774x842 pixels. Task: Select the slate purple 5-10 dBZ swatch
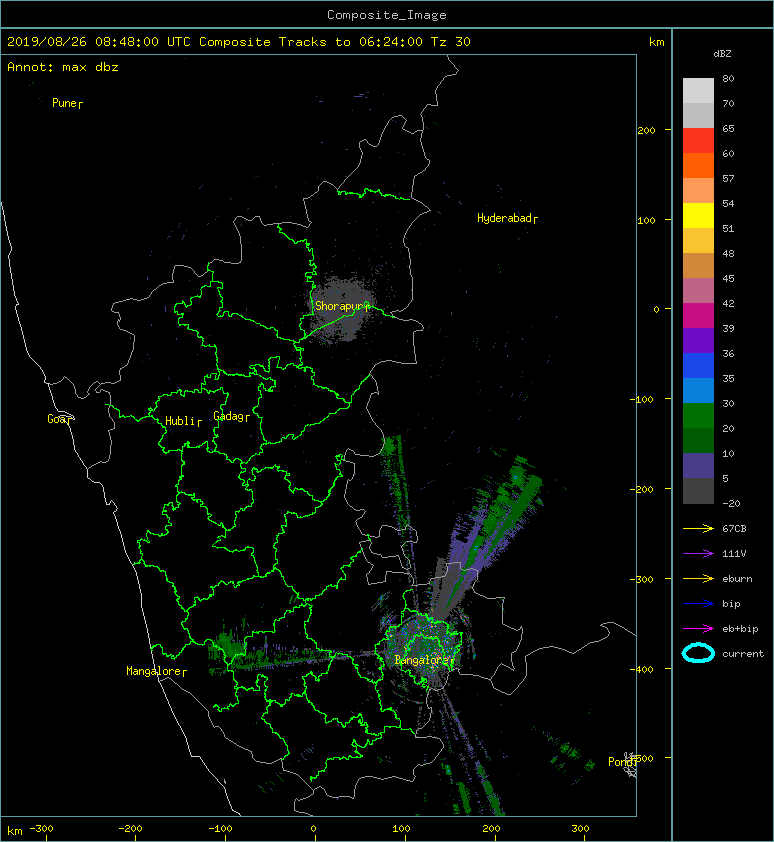pyautogui.click(x=698, y=465)
